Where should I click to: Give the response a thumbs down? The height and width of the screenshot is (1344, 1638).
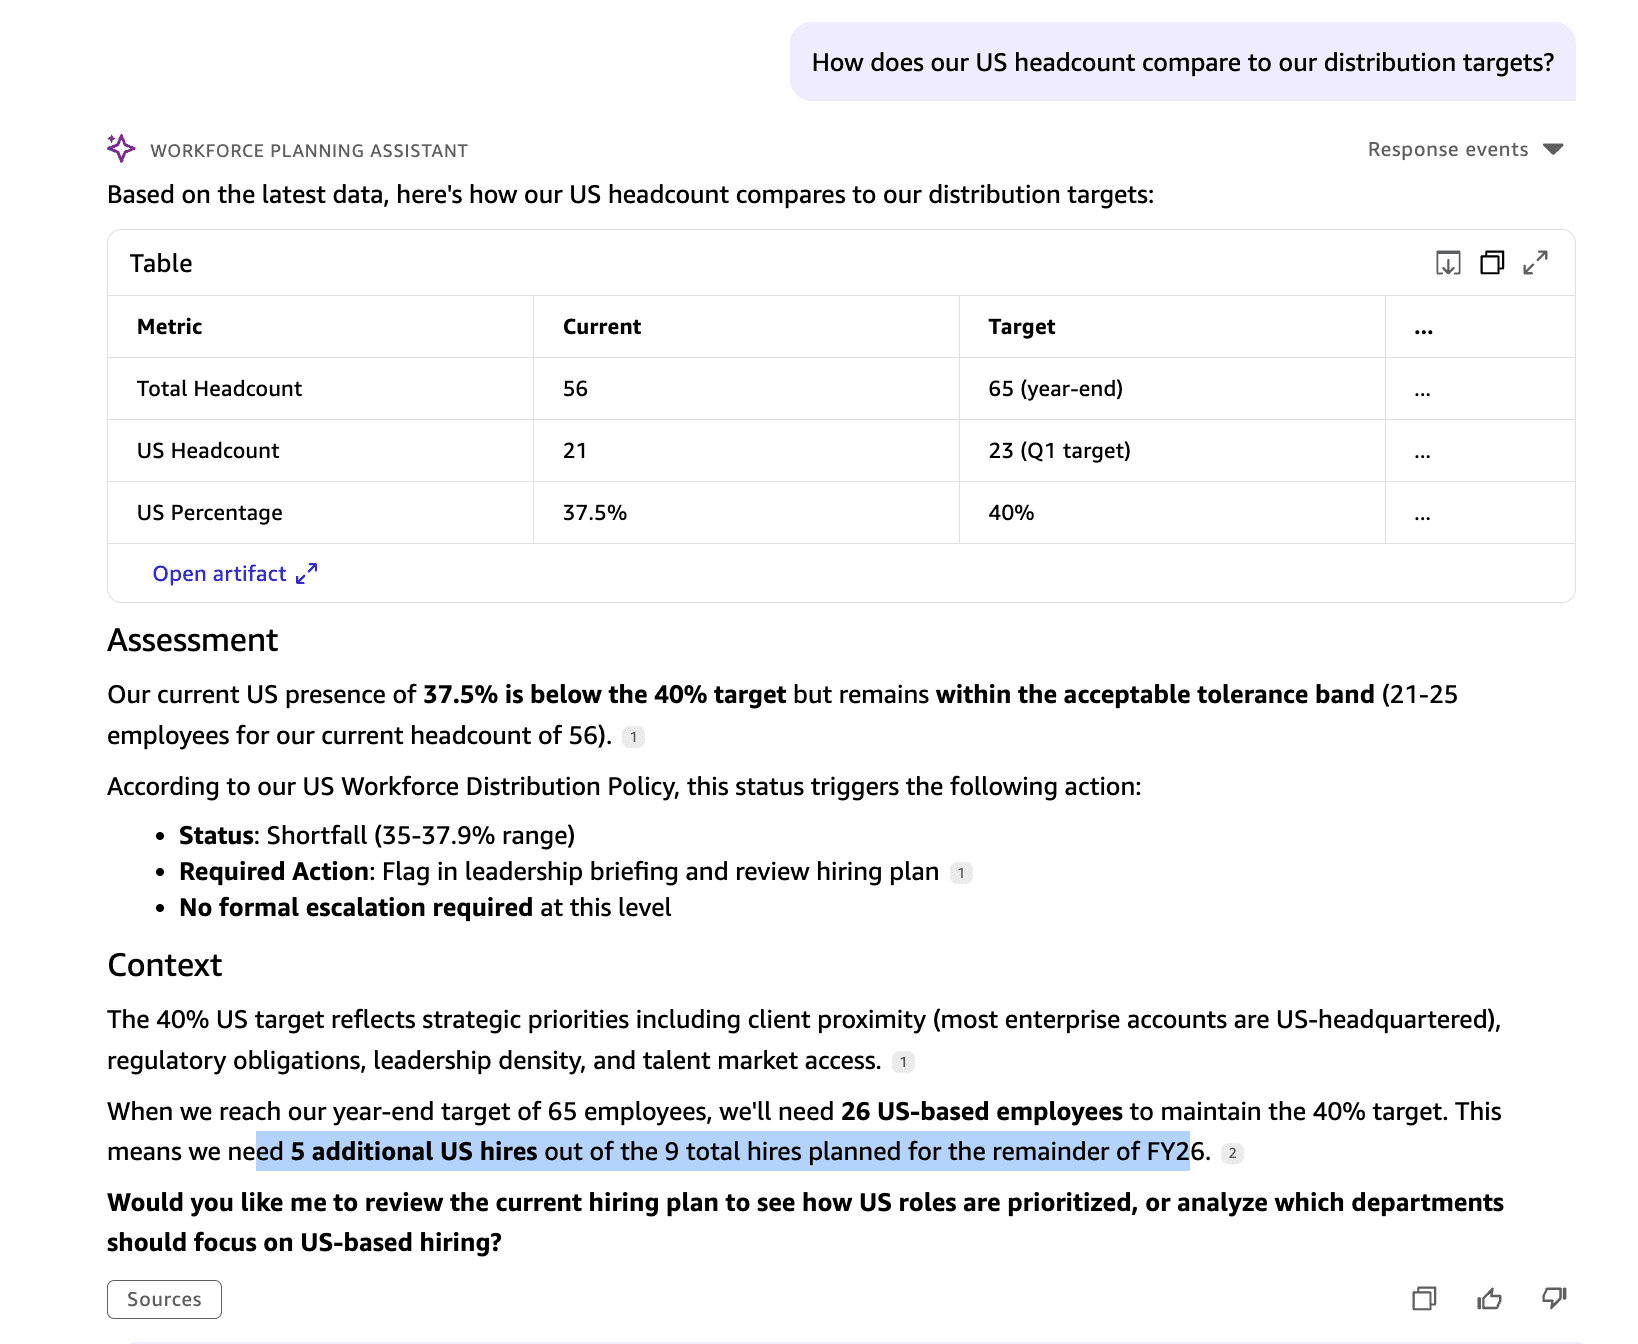tap(1553, 1298)
